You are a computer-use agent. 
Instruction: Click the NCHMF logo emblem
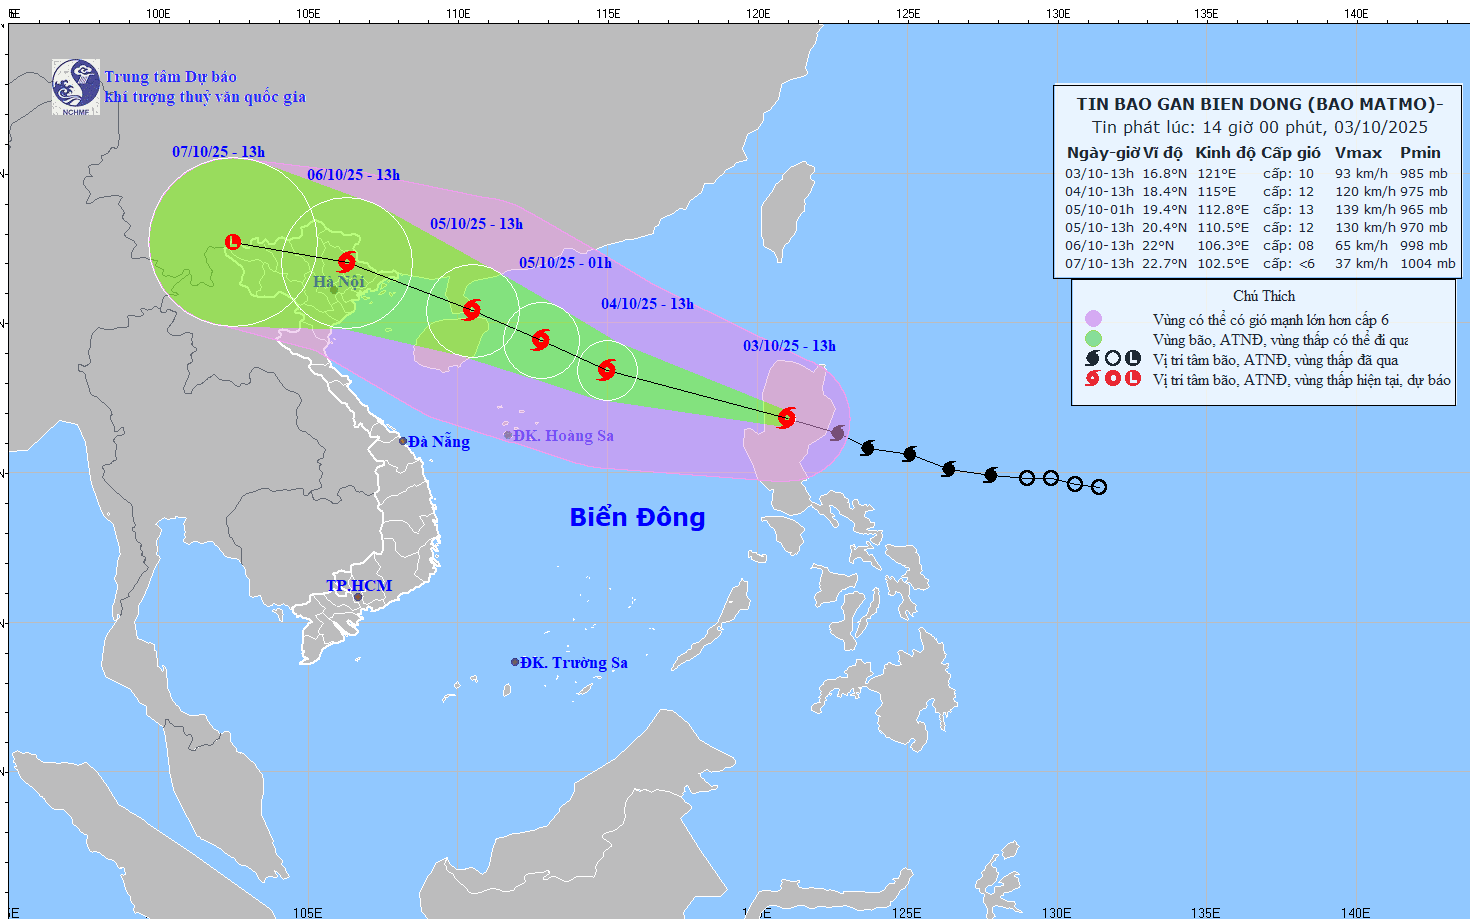click(76, 86)
